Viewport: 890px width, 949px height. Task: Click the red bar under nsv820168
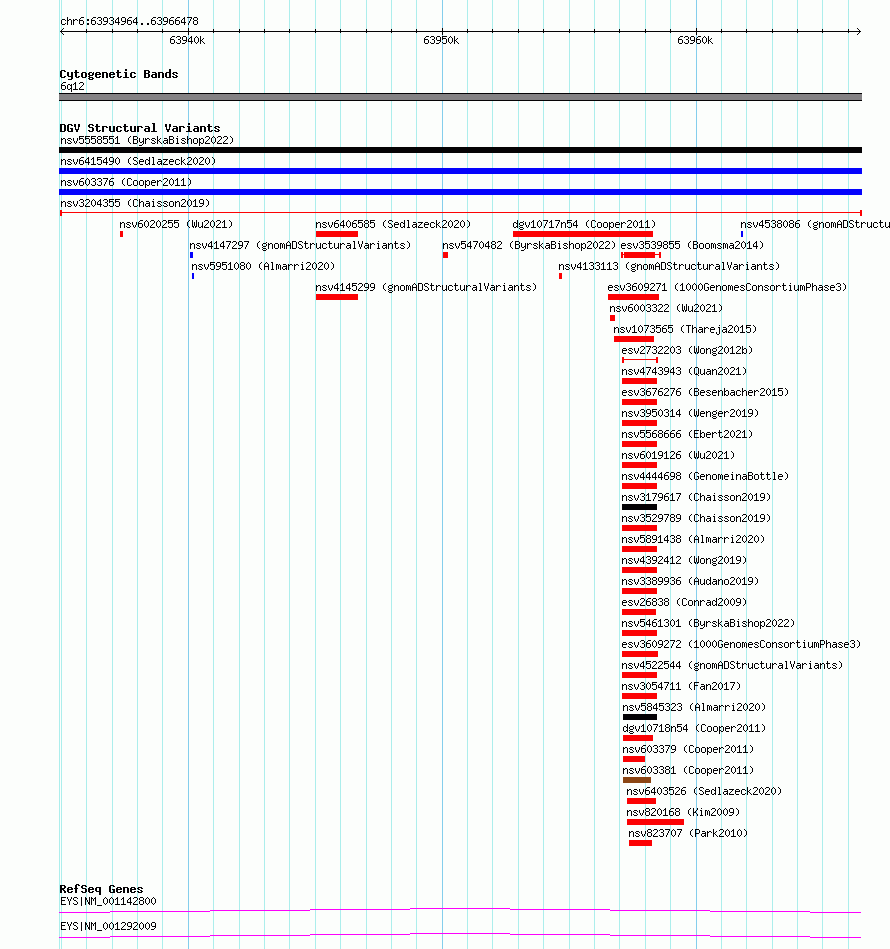coord(655,822)
